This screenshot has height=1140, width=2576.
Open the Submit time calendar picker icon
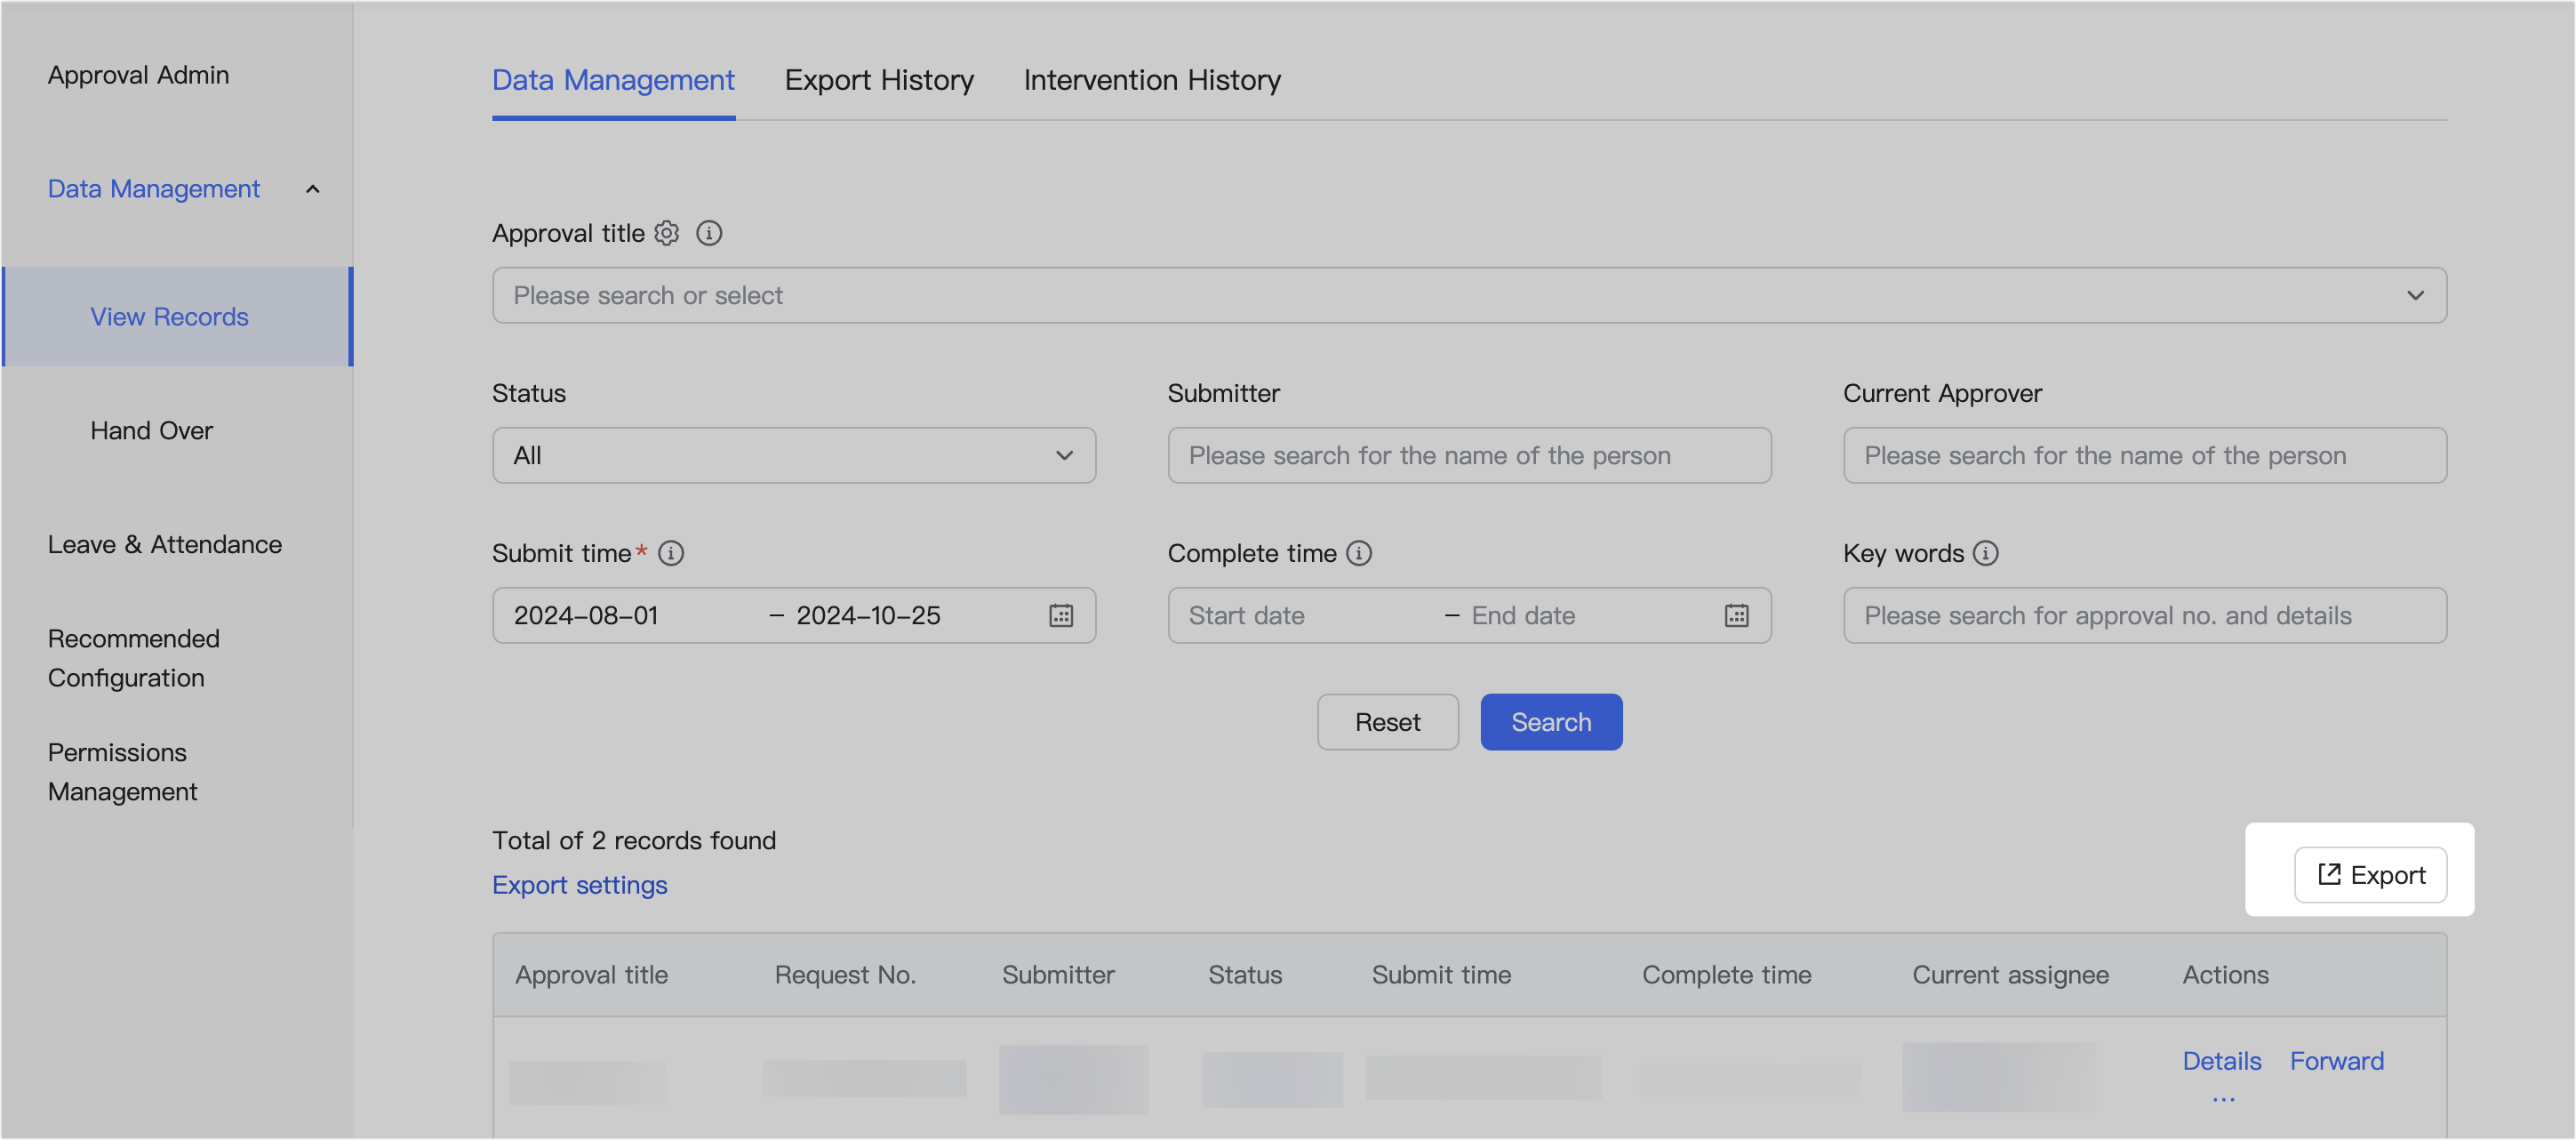(x=1061, y=615)
